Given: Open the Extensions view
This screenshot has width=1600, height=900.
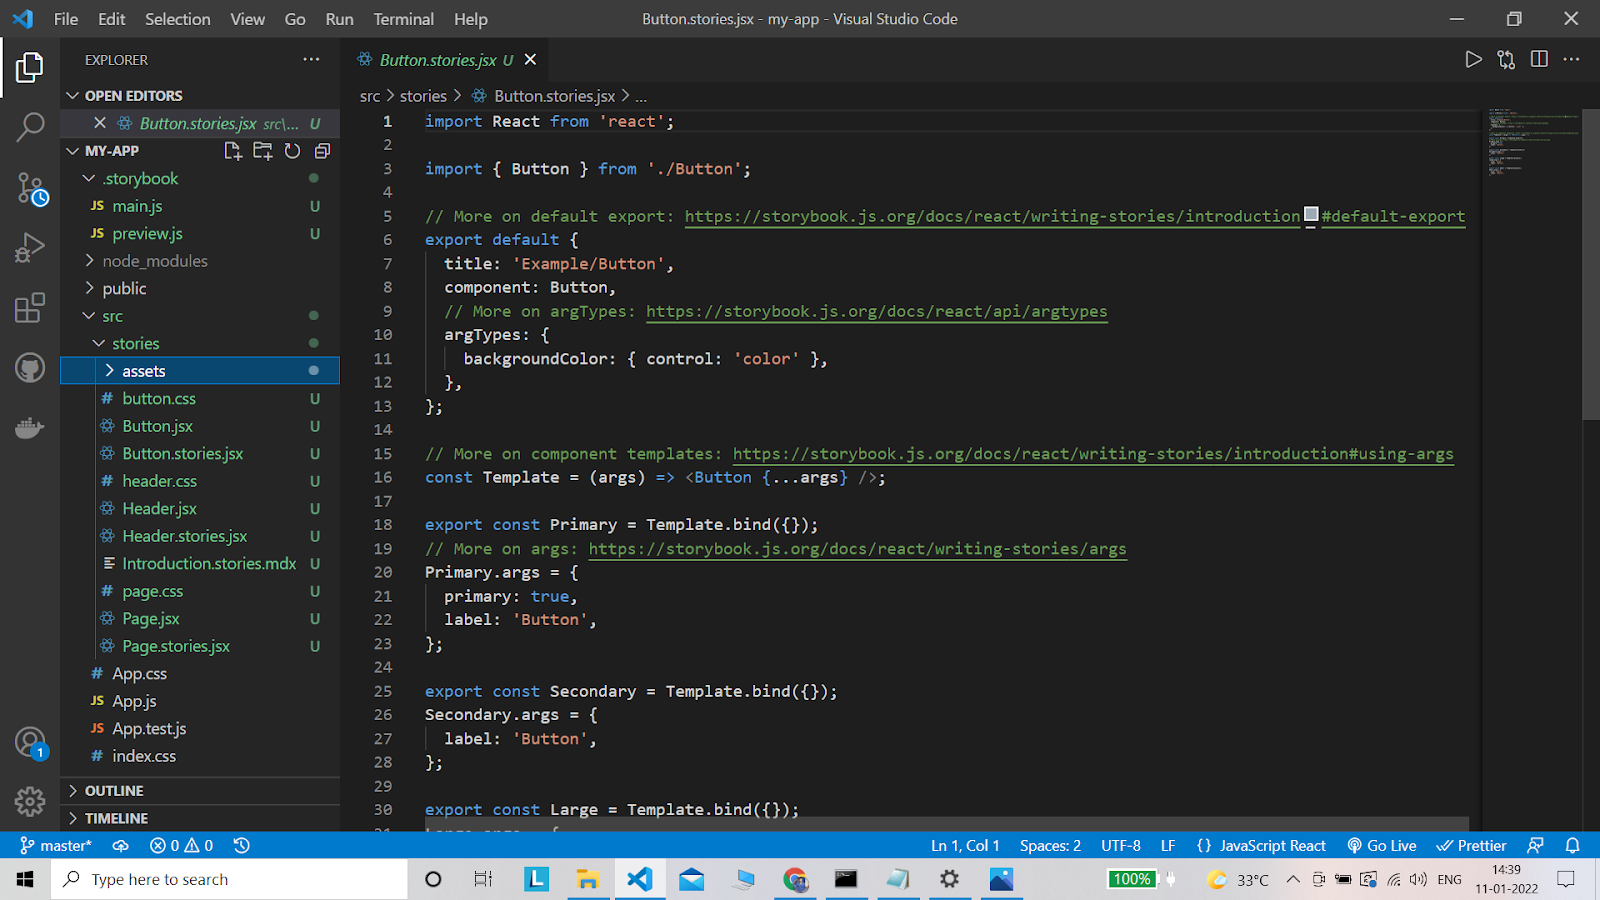Looking at the screenshot, I should pyautogui.click(x=30, y=308).
